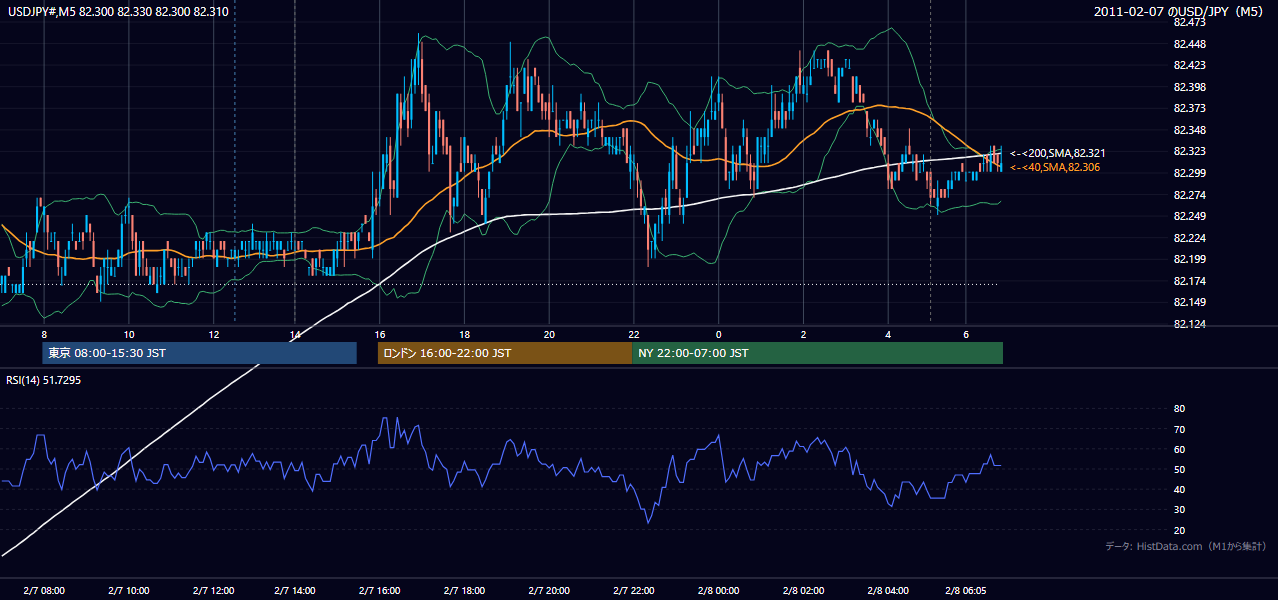This screenshot has height=600, width=1278.
Task: Click RSI scale level 40
Action: [x=1179, y=489]
